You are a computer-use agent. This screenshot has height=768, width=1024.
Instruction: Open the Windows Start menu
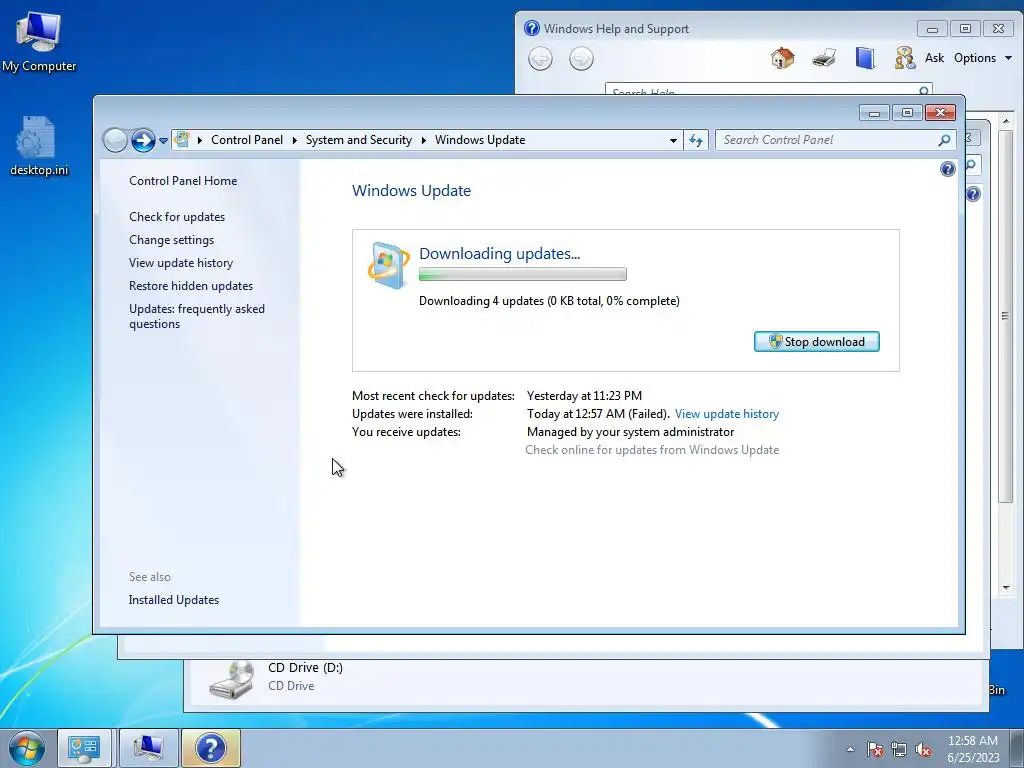[26, 748]
